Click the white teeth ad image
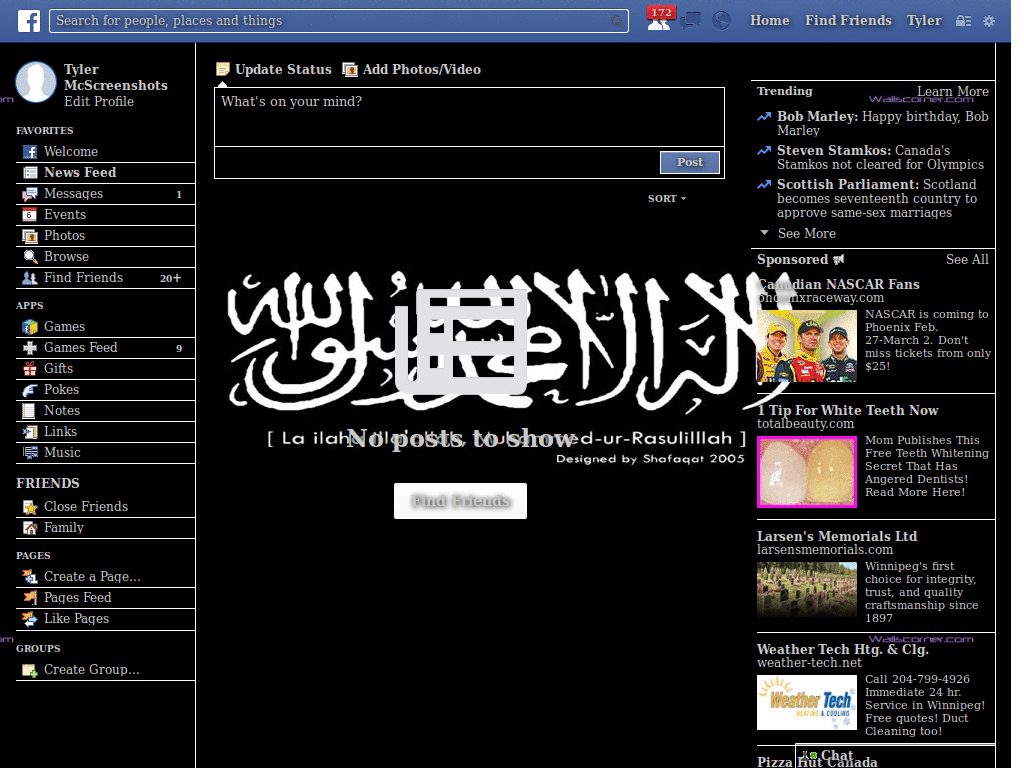Image resolution: width=1024 pixels, height=768 pixels. (807, 472)
